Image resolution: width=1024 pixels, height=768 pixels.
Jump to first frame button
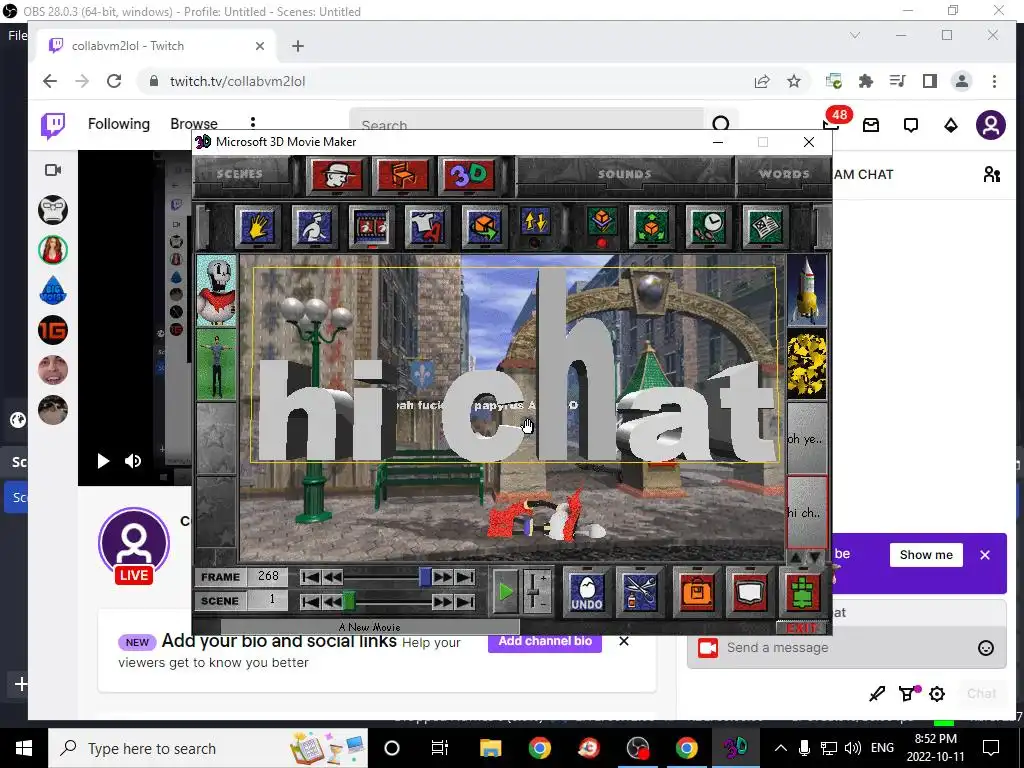click(x=311, y=577)
